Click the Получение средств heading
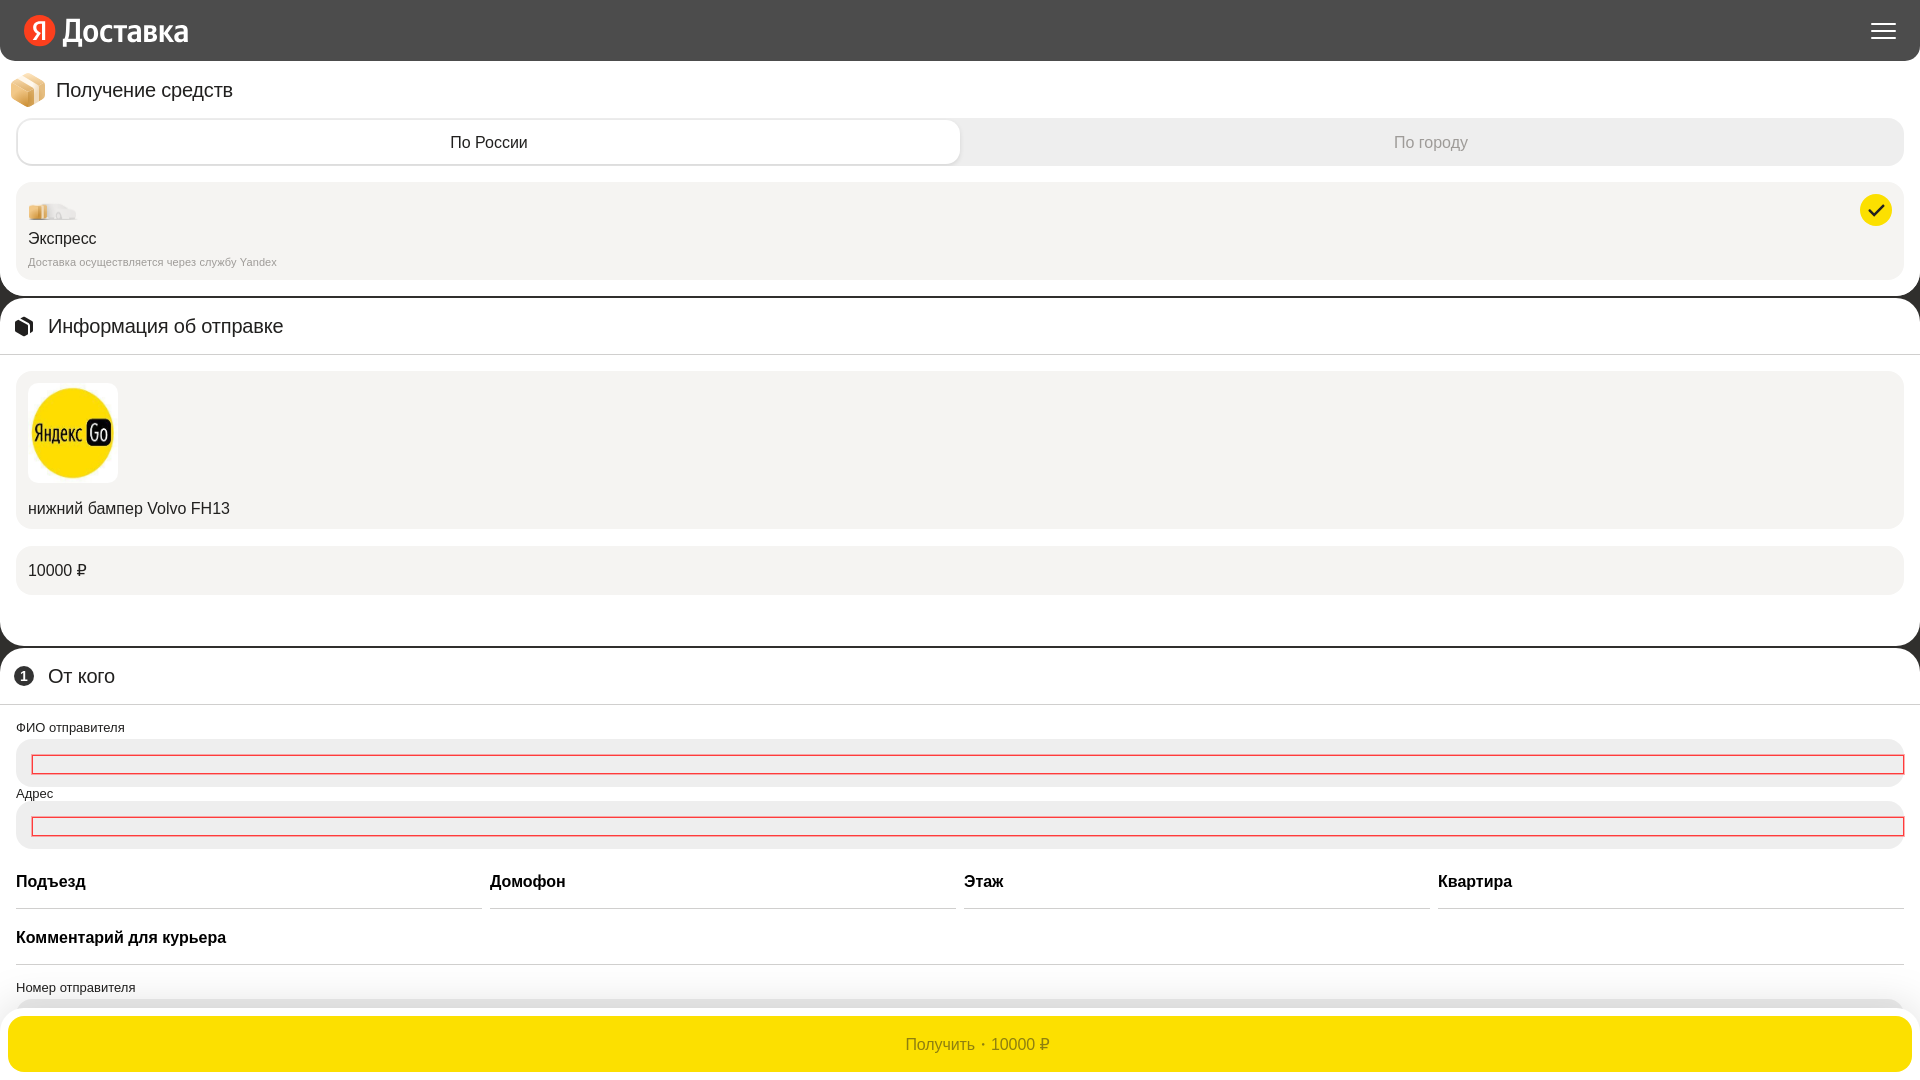Viewport: 1920px width, 1080px height. point(144,90)
